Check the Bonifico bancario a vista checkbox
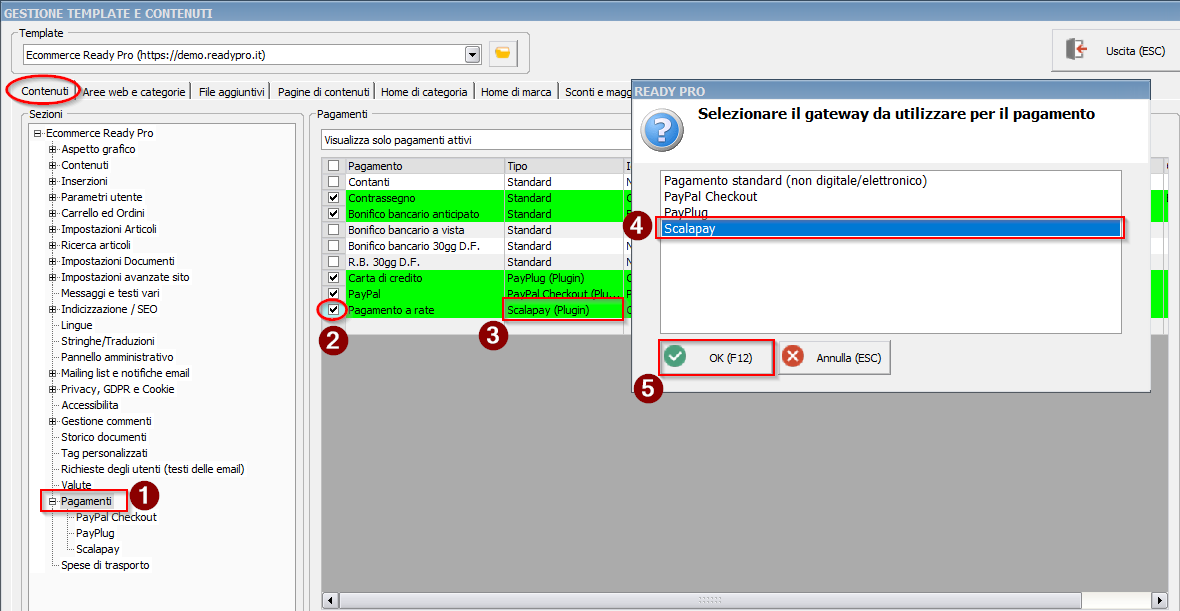The height and width of the screenshot is (611, 1180). point(333,230)
